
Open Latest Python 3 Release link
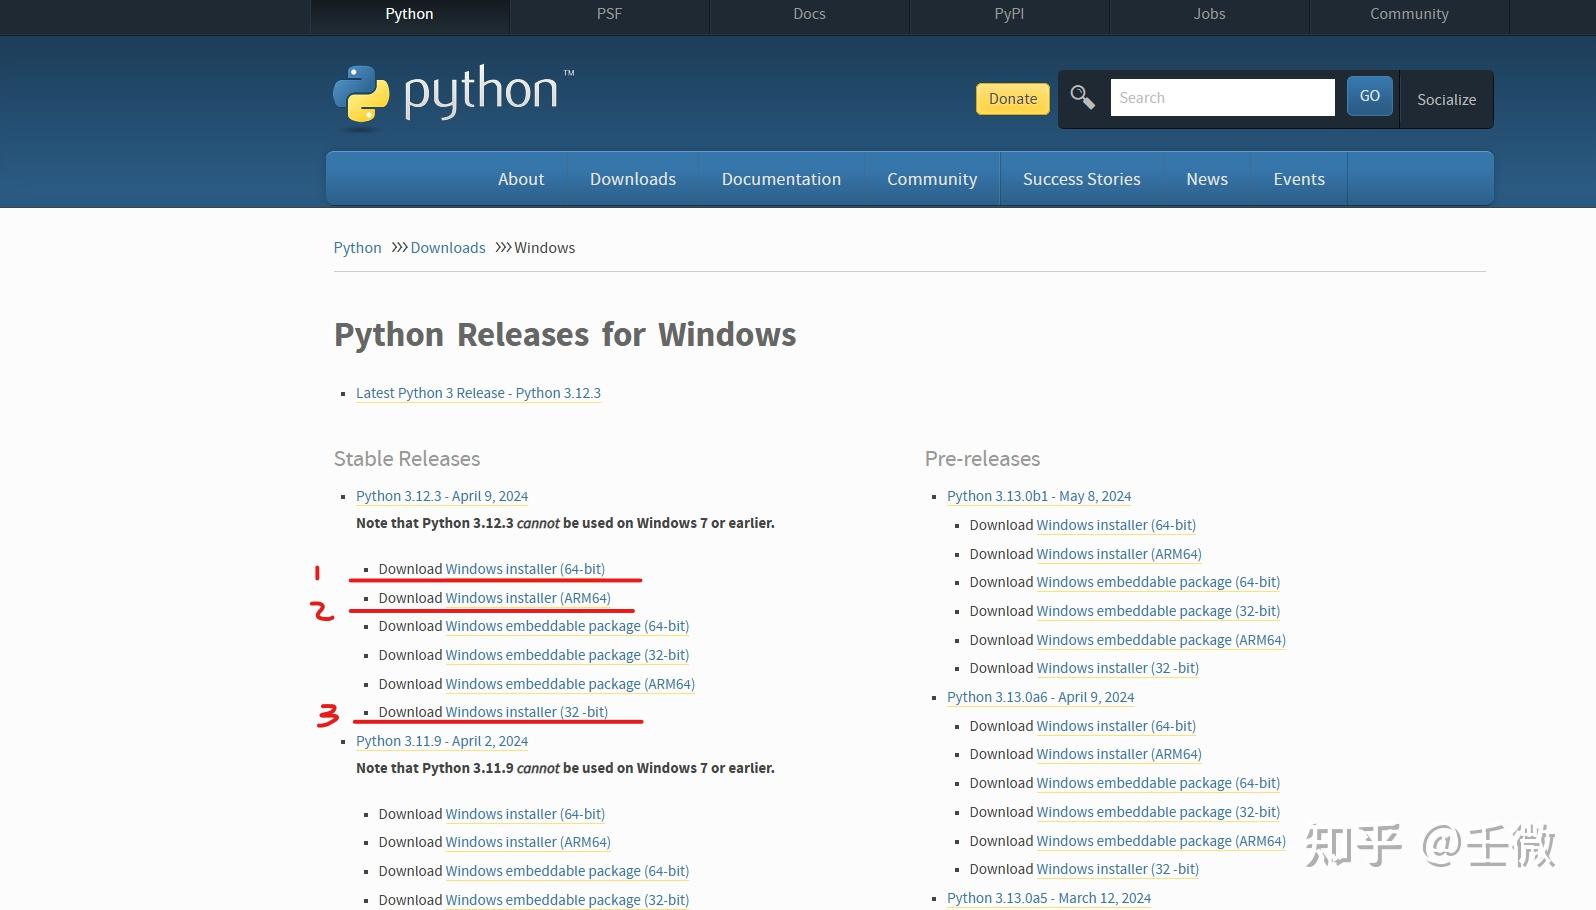click(x=478, y=393)
